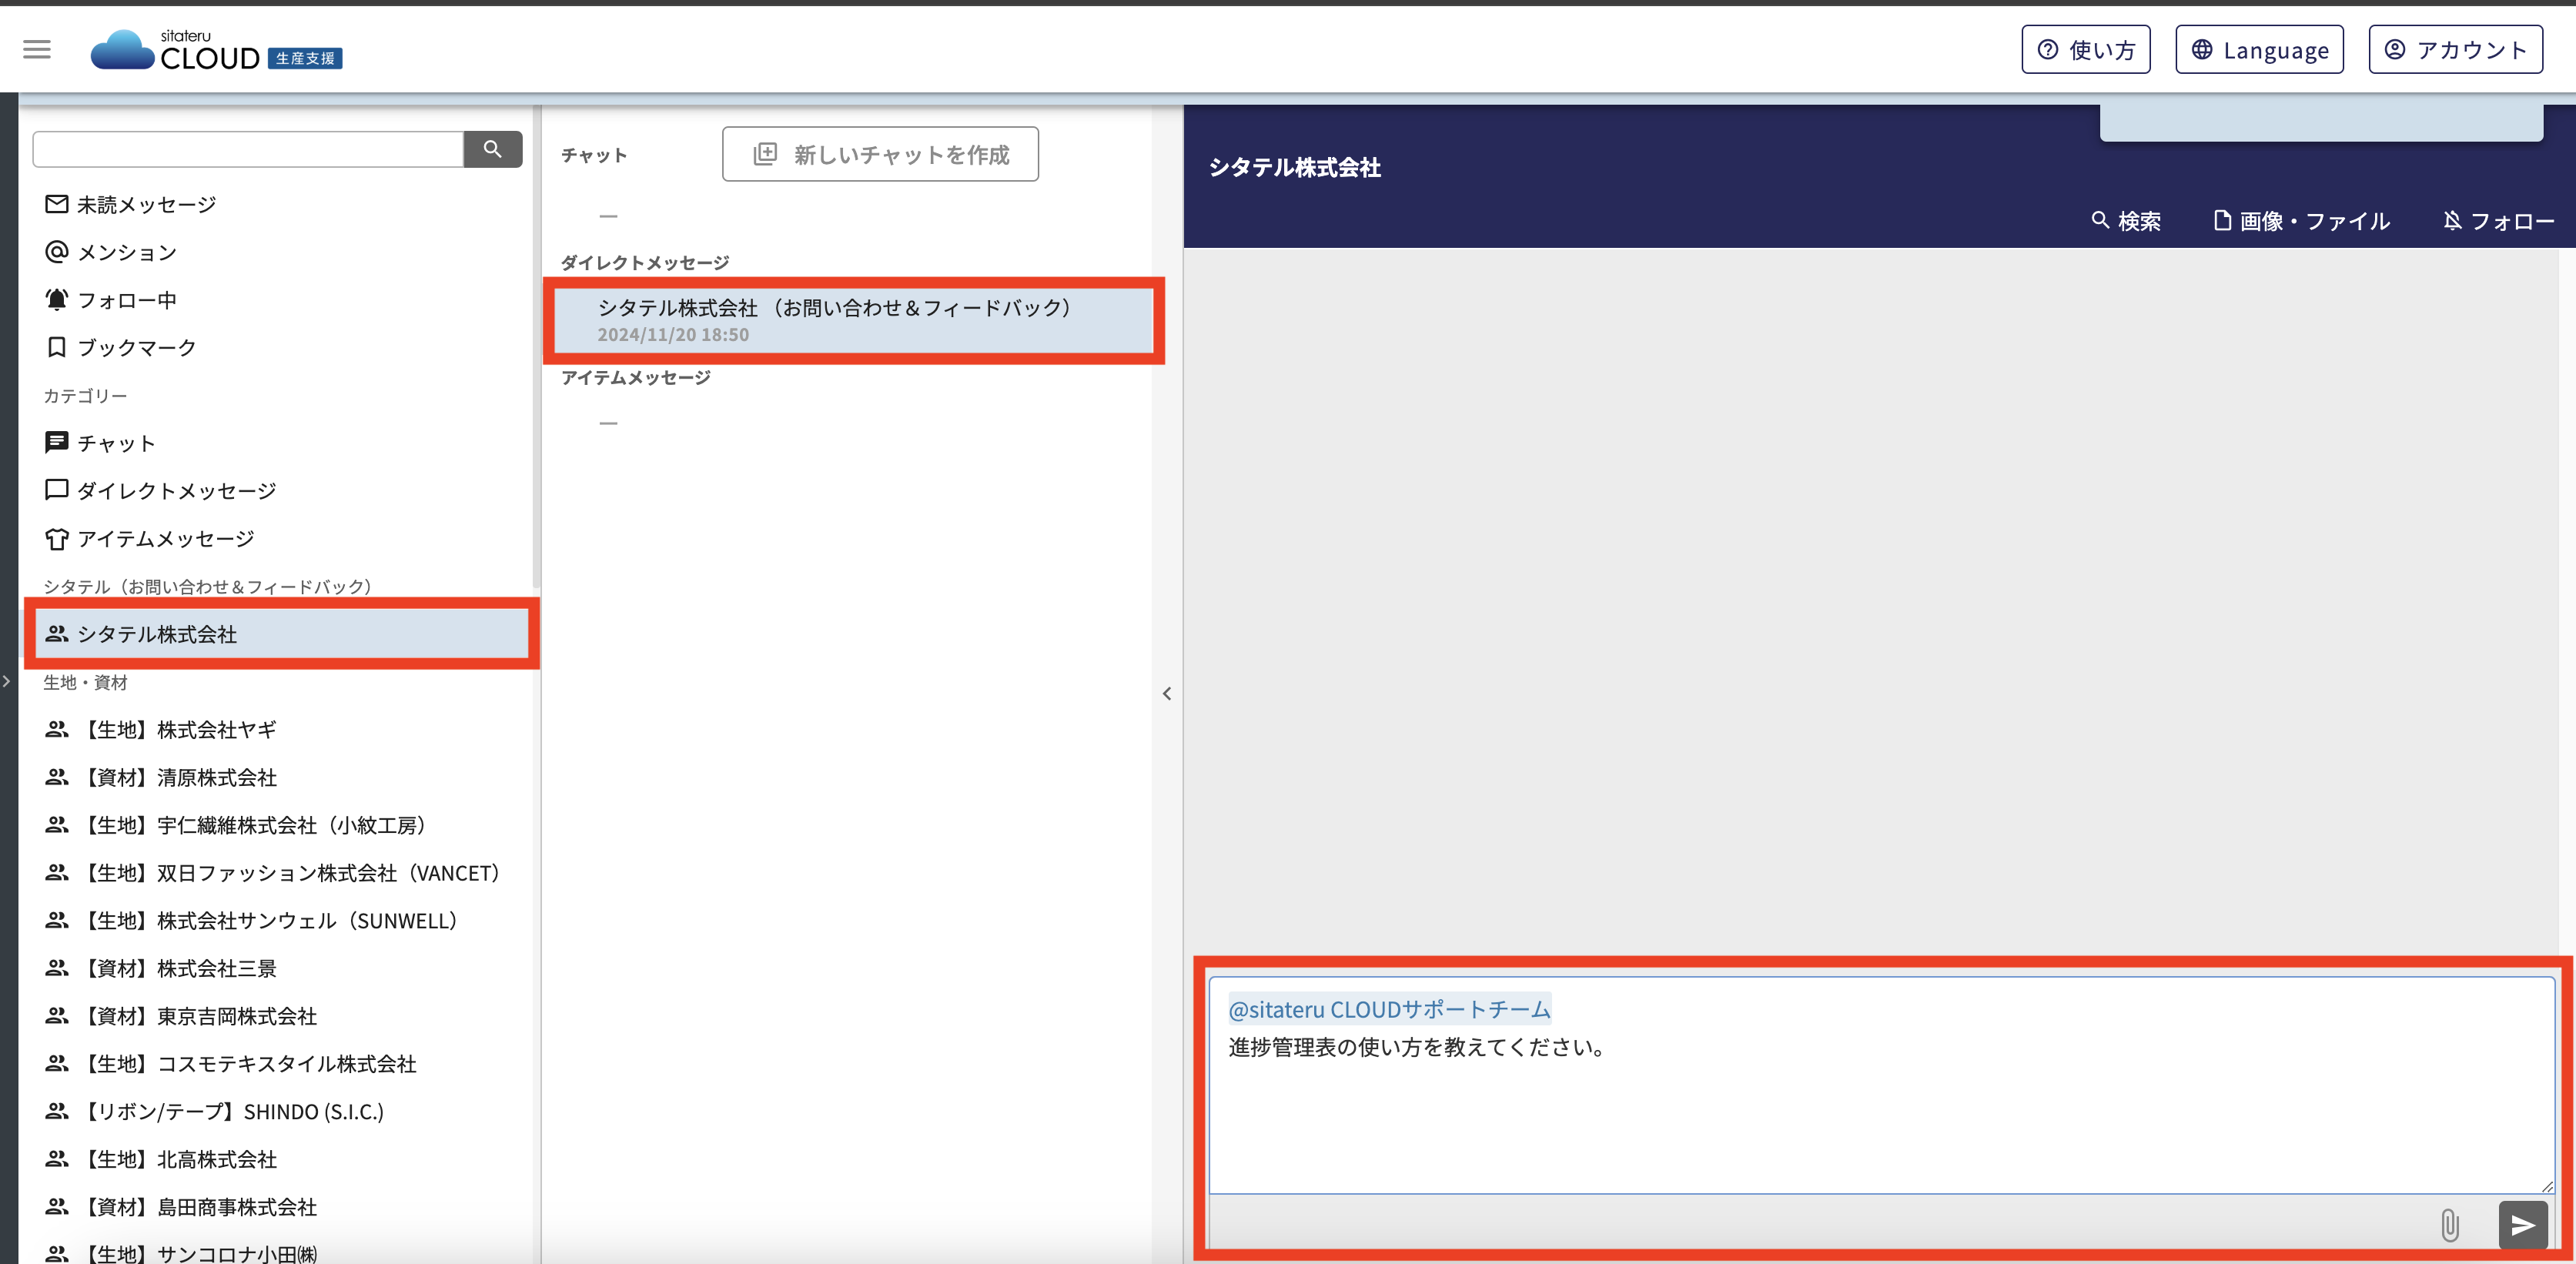Toggle フォロー for this chat
This screenshot has height=1264, width=2576.
pos(2498,220)
